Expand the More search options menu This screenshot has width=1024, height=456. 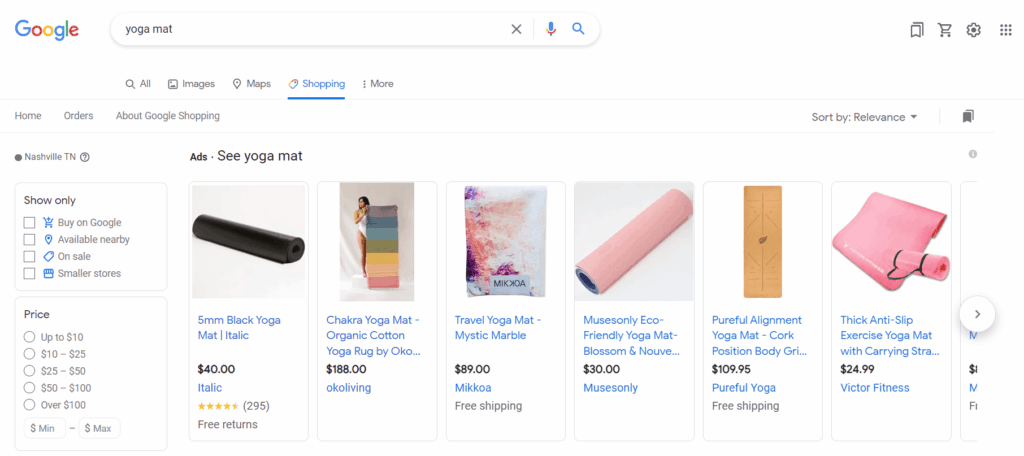coord(377,84)
